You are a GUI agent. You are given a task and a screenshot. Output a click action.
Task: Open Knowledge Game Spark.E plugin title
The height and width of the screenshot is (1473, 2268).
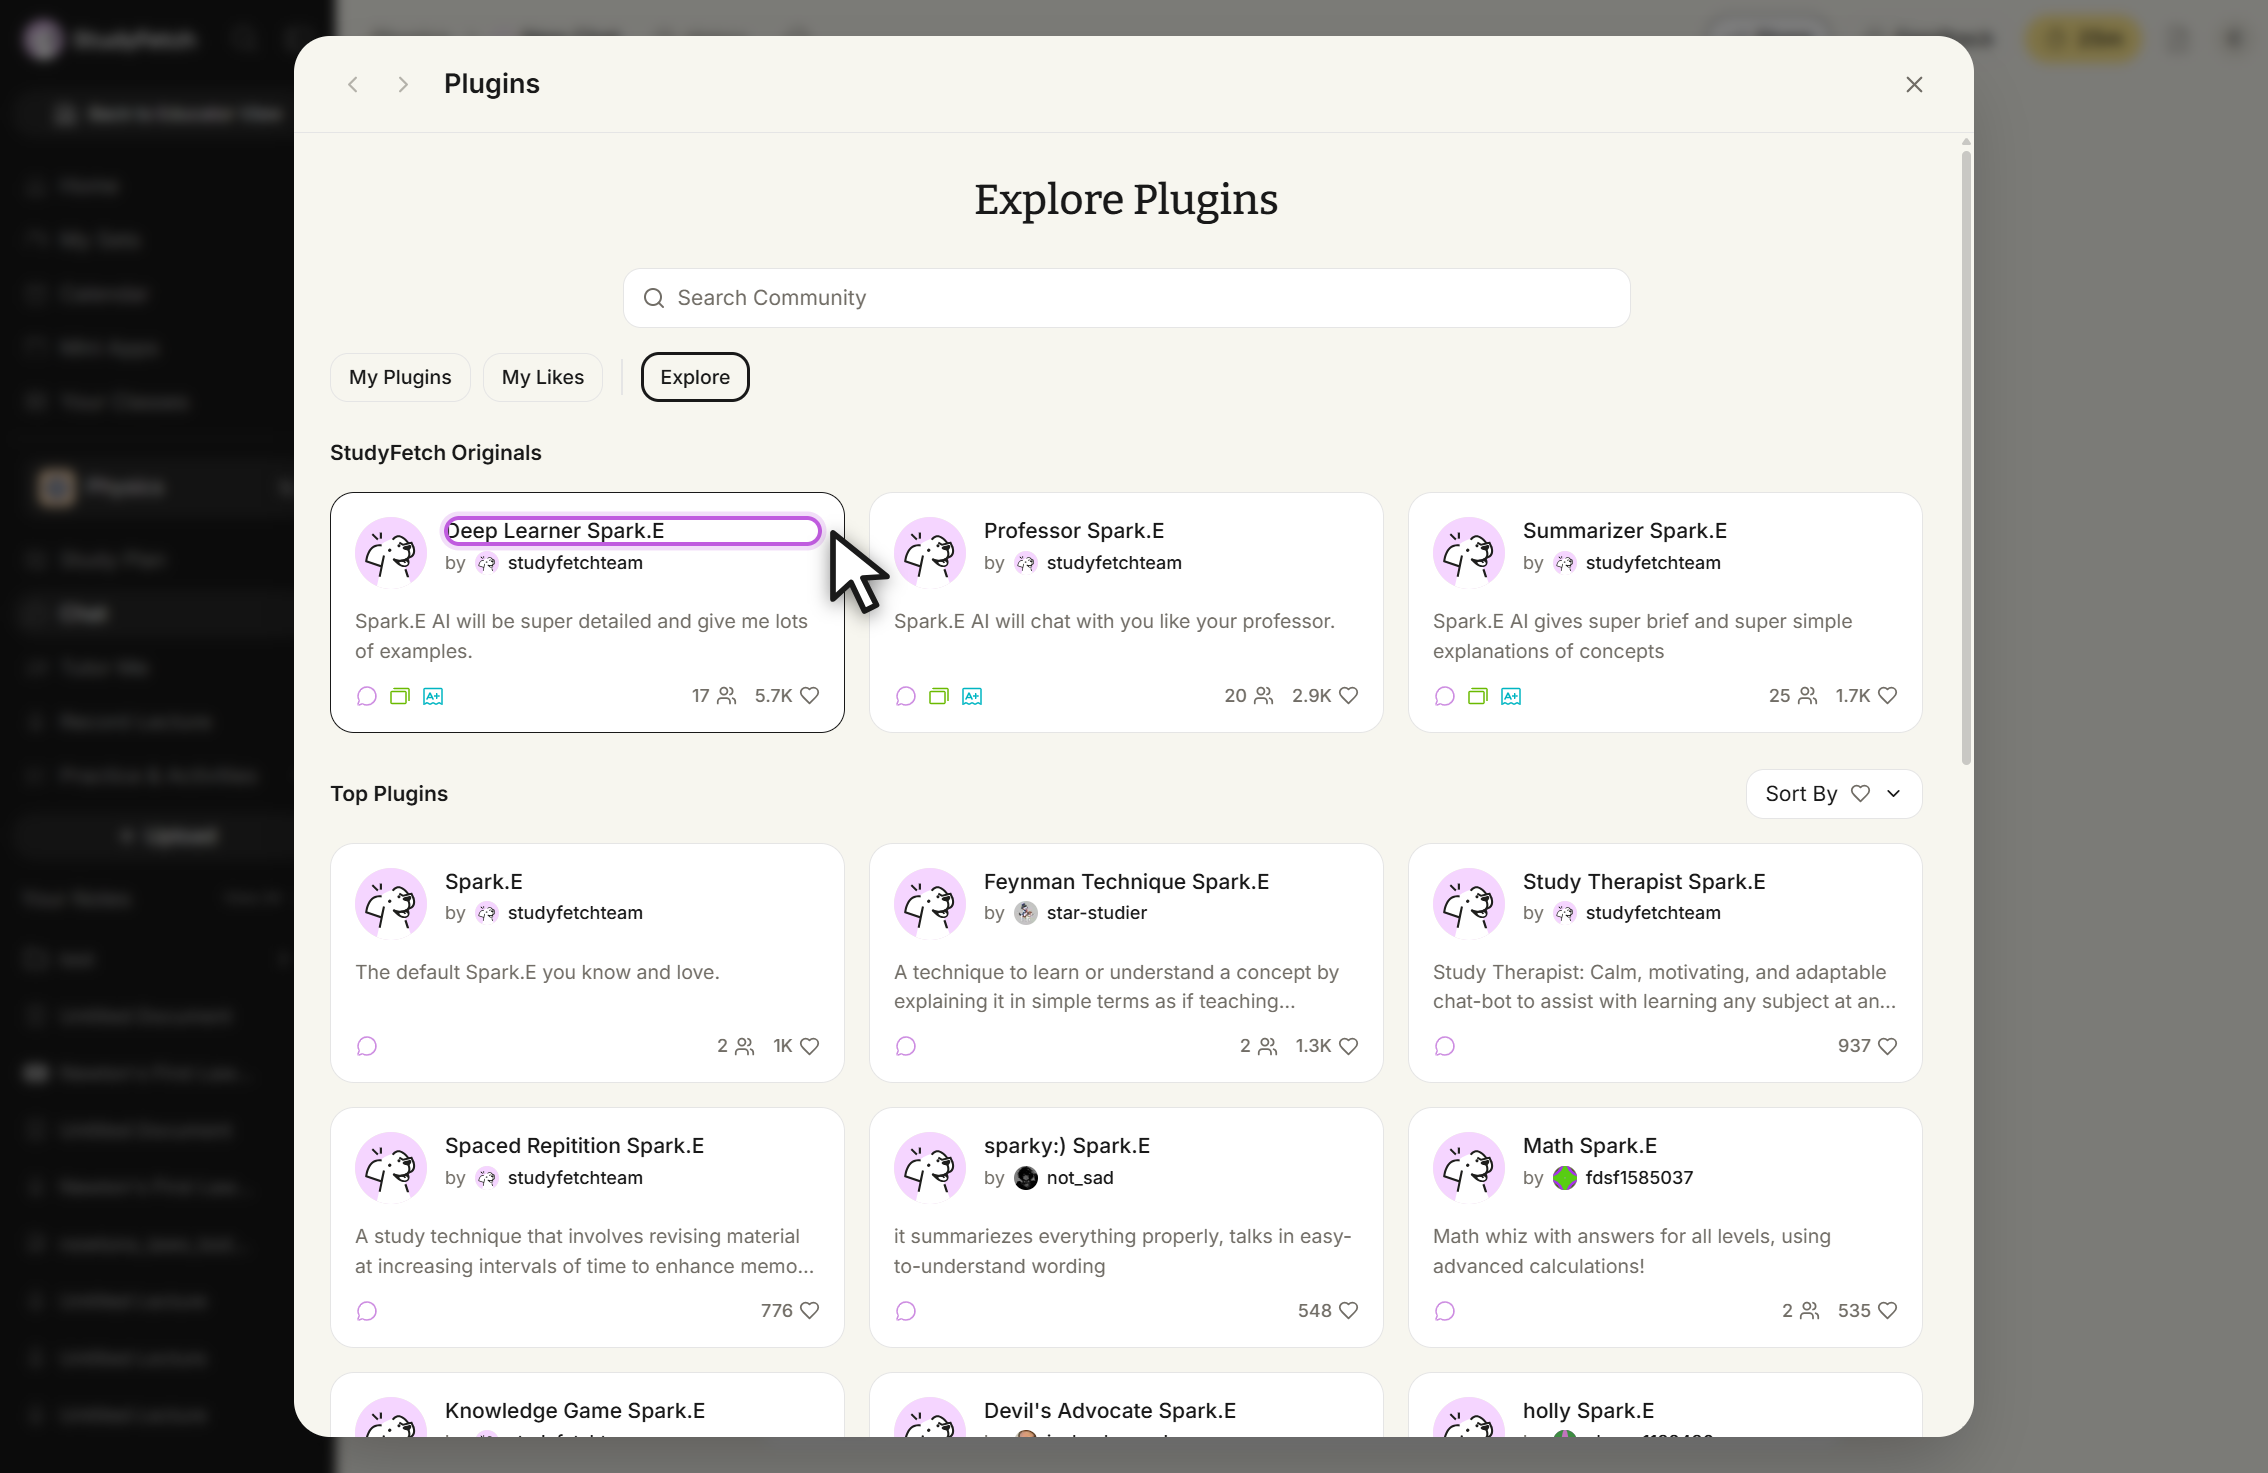click(x=575, y=1411)
